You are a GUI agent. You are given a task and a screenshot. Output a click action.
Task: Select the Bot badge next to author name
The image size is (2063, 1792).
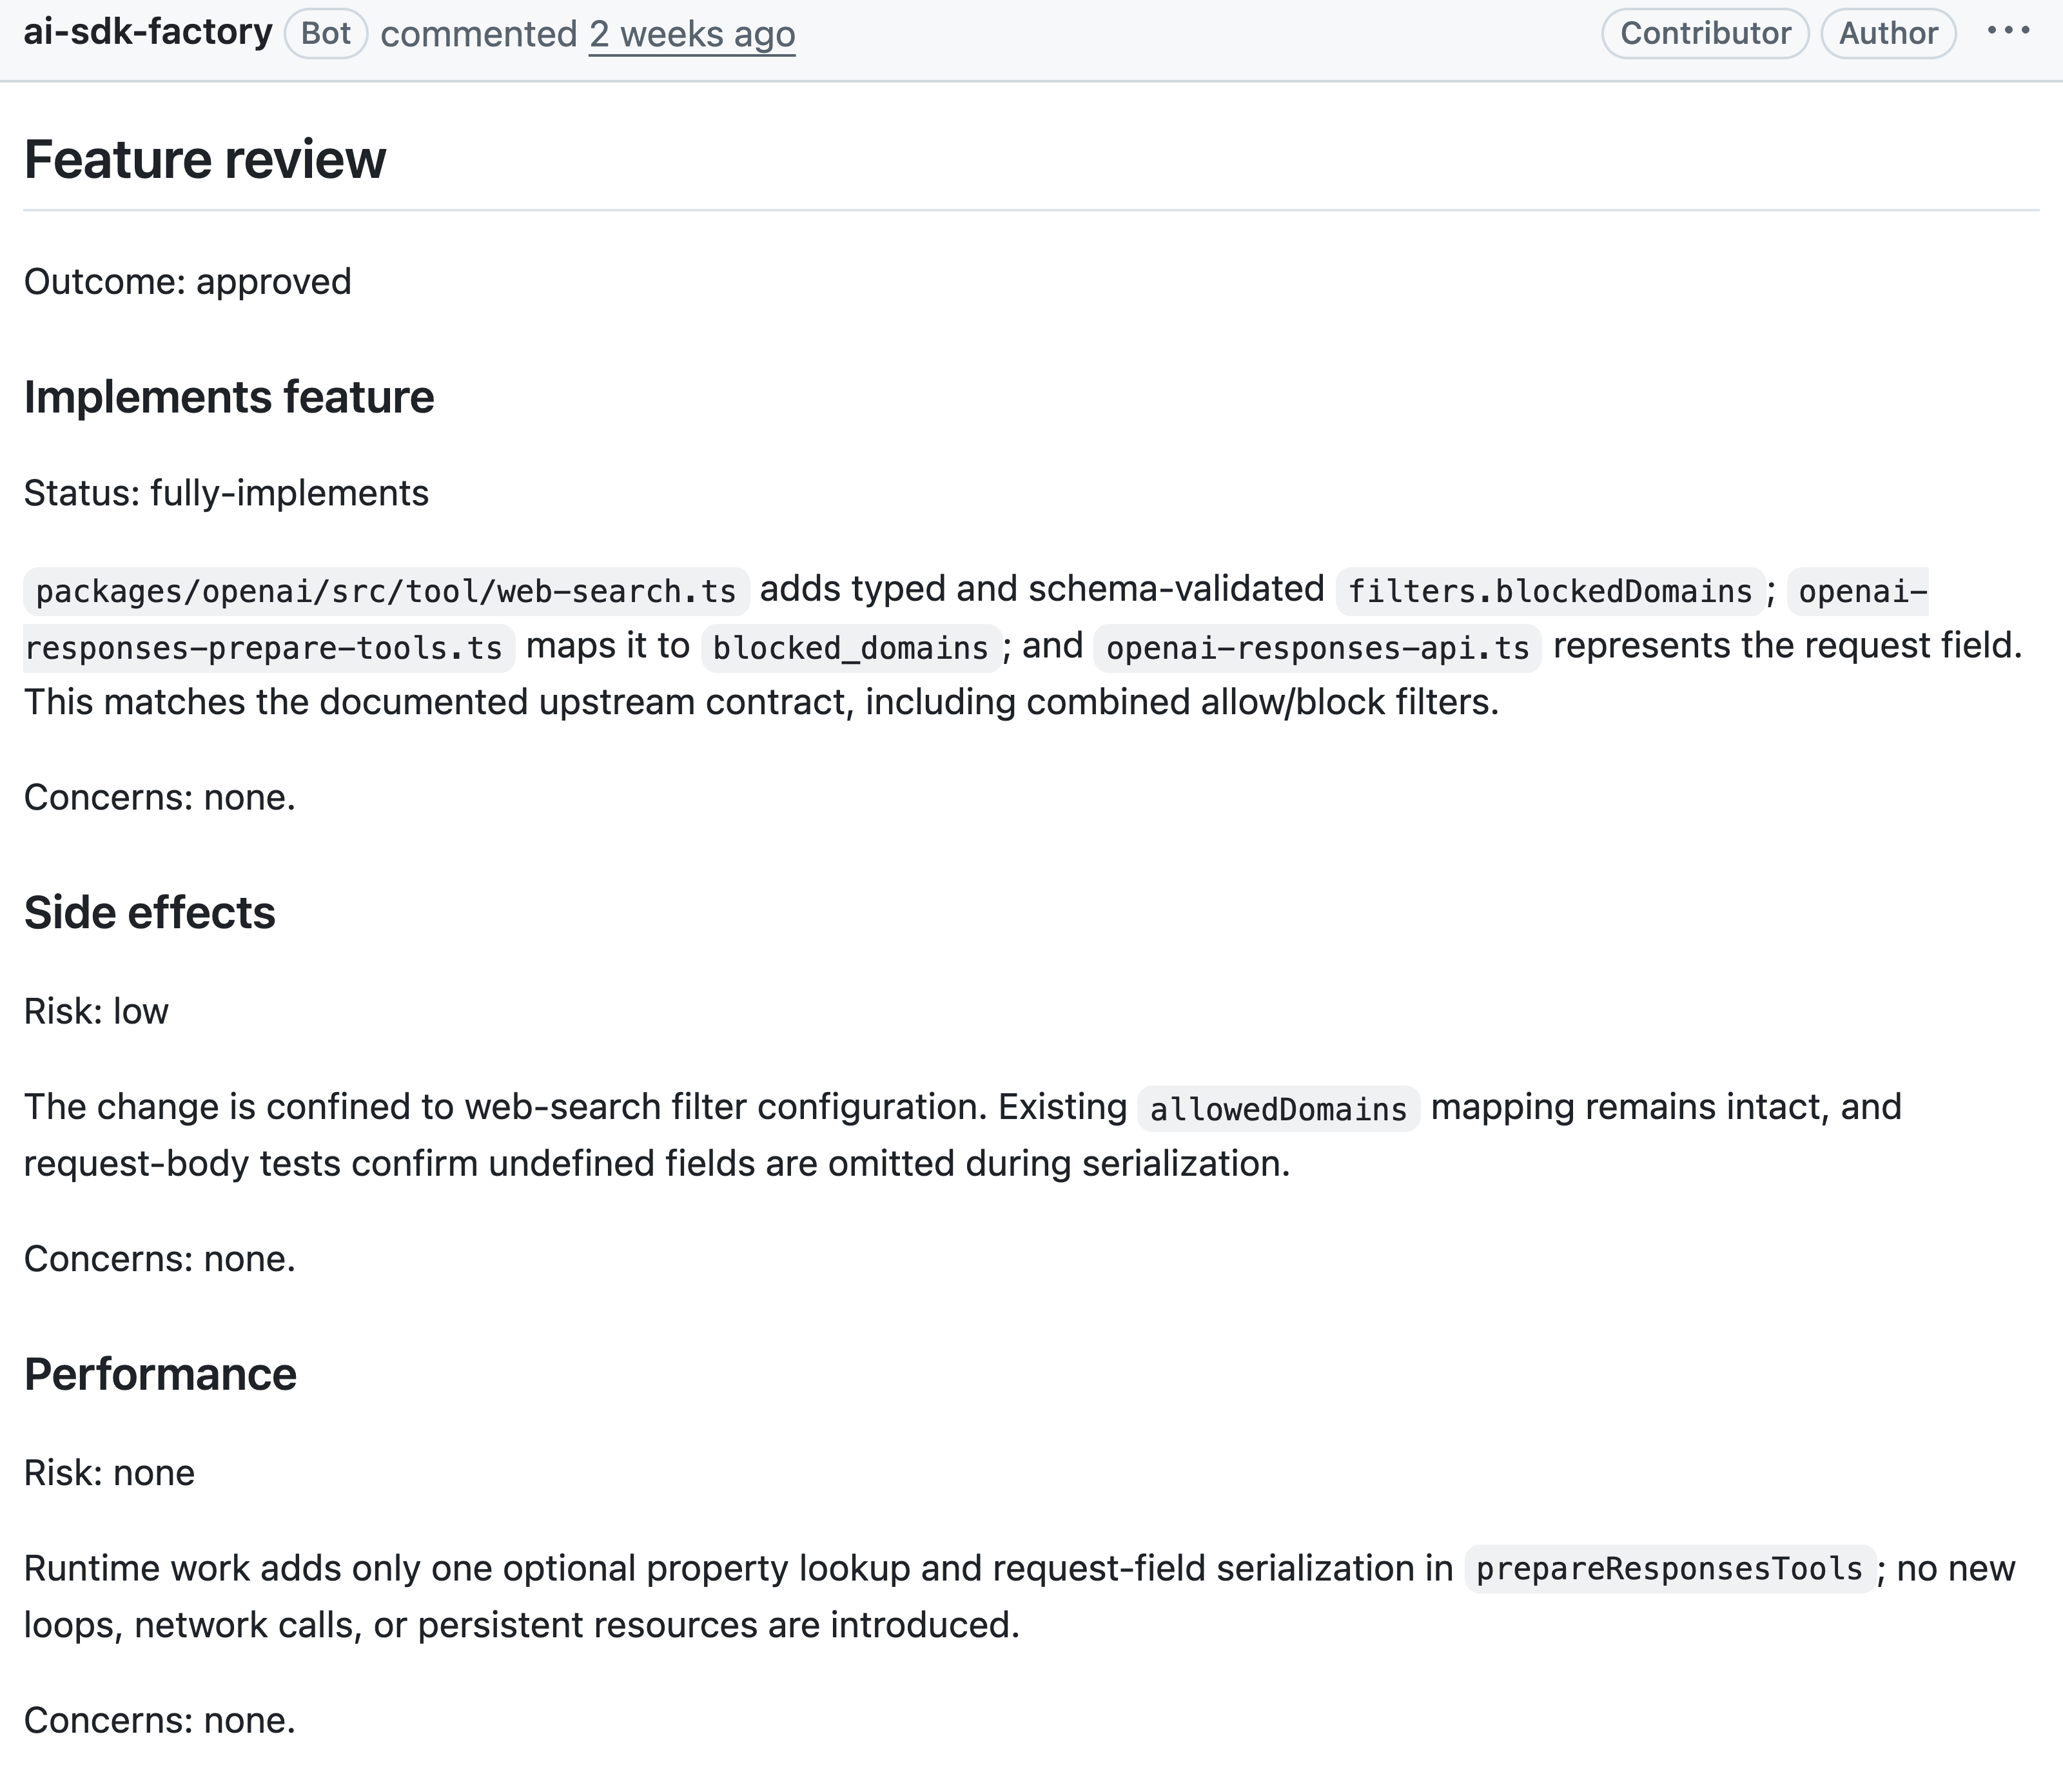tap(326, 33)
